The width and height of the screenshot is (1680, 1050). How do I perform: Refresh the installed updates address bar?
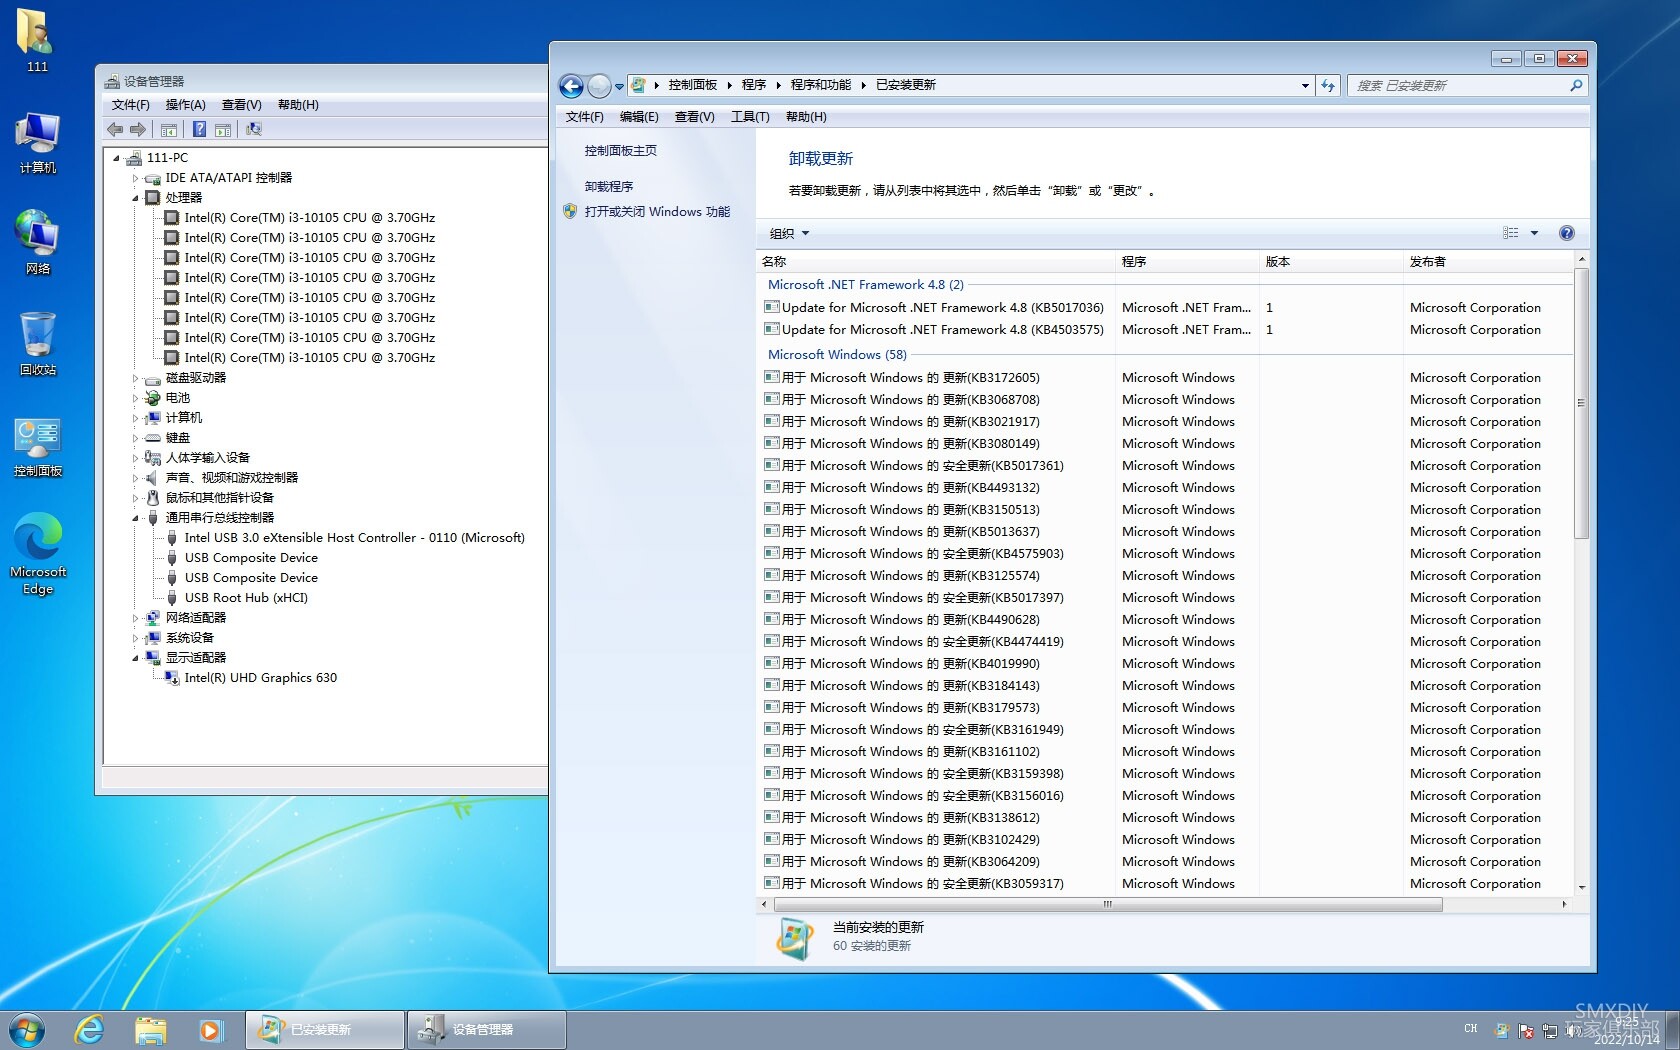(x=1328, y=85)
